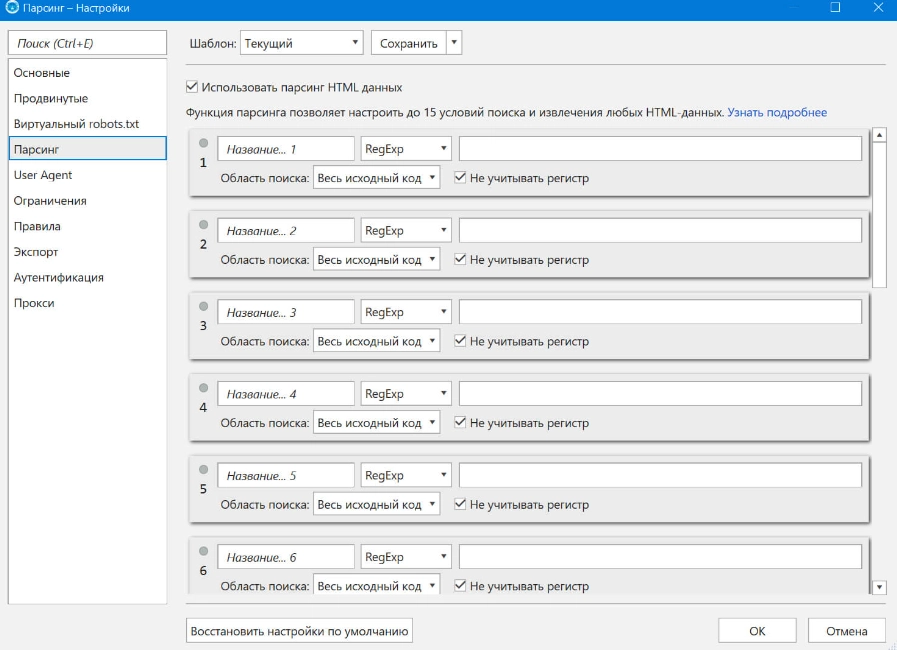Click the gray status dot for rule 1
The width and height of the screenshot is (897, 650).
coord(203,142)
